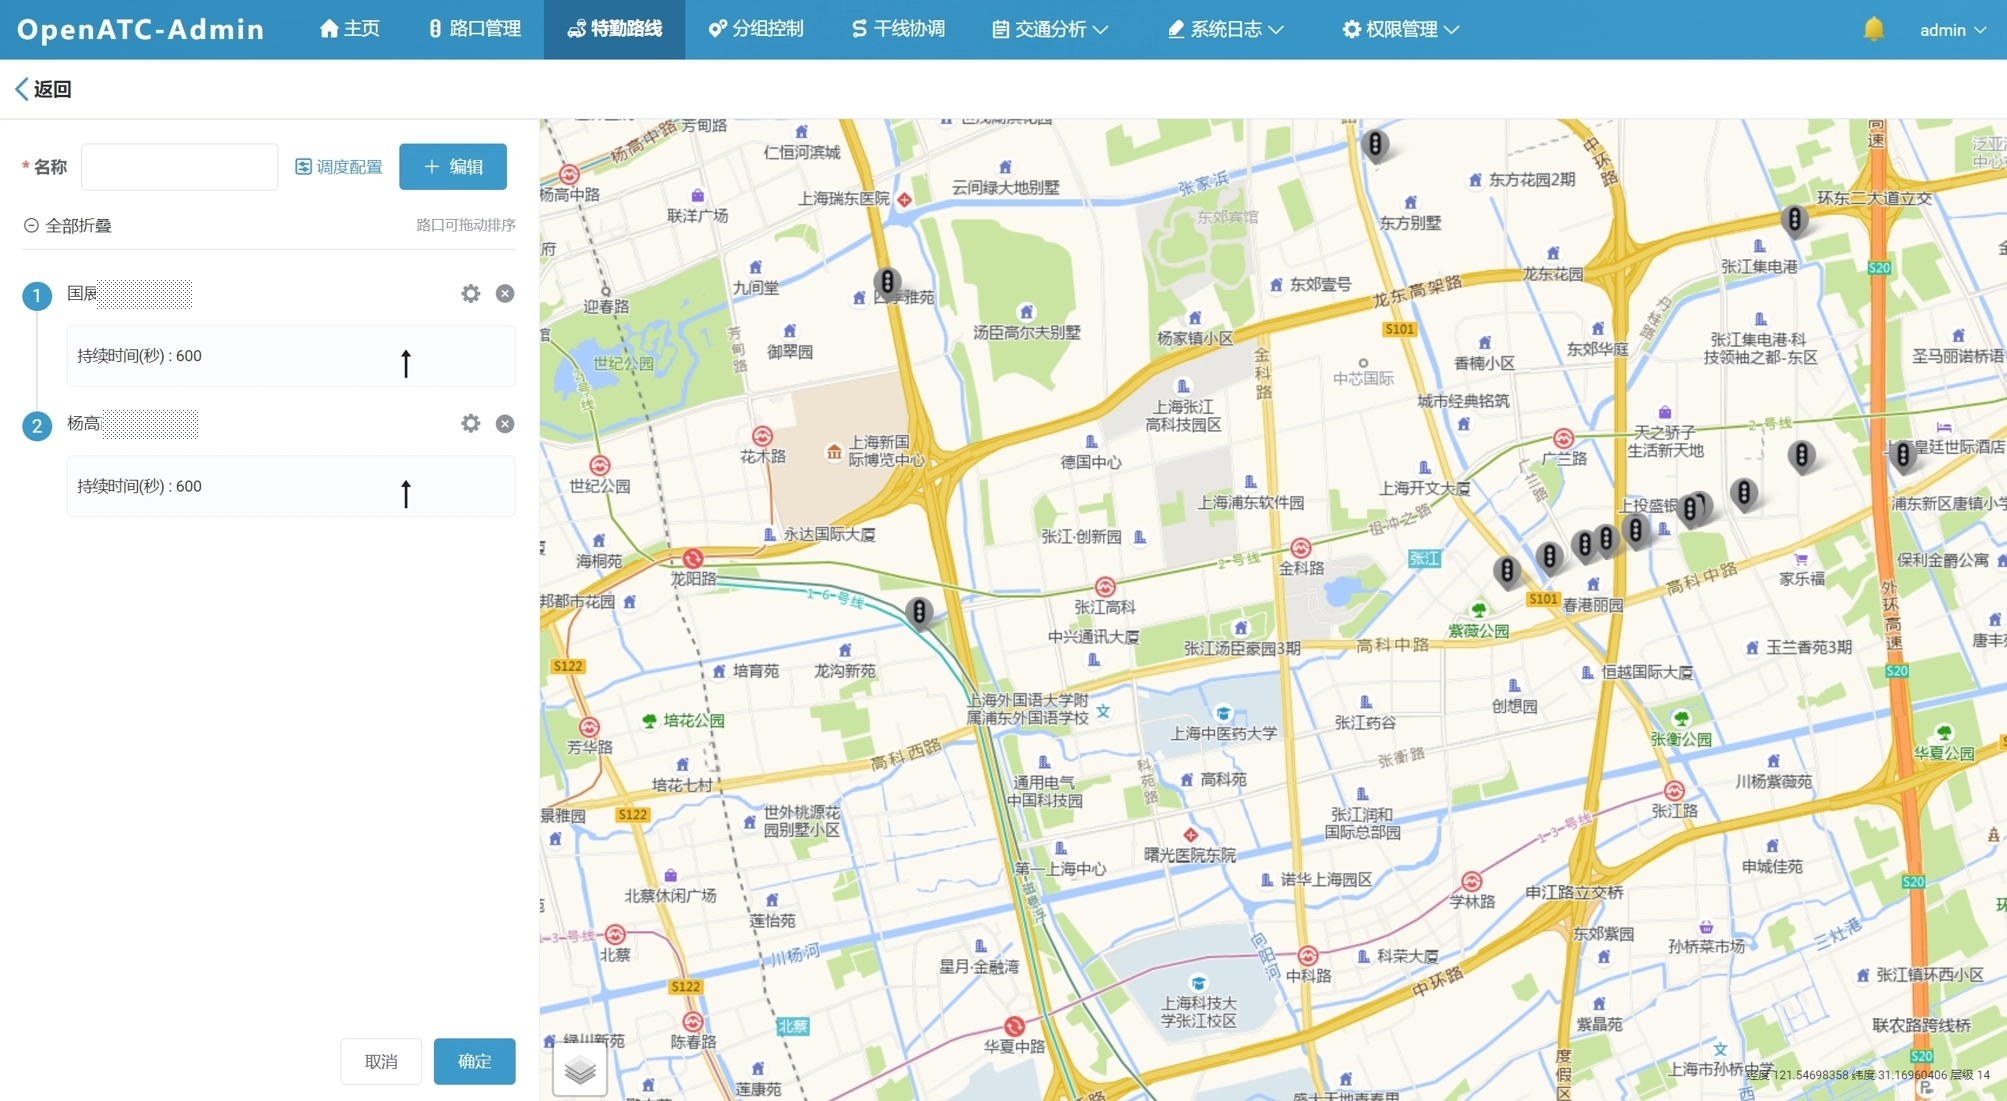Click the traffic signal marker near 龙阳路

918,611
